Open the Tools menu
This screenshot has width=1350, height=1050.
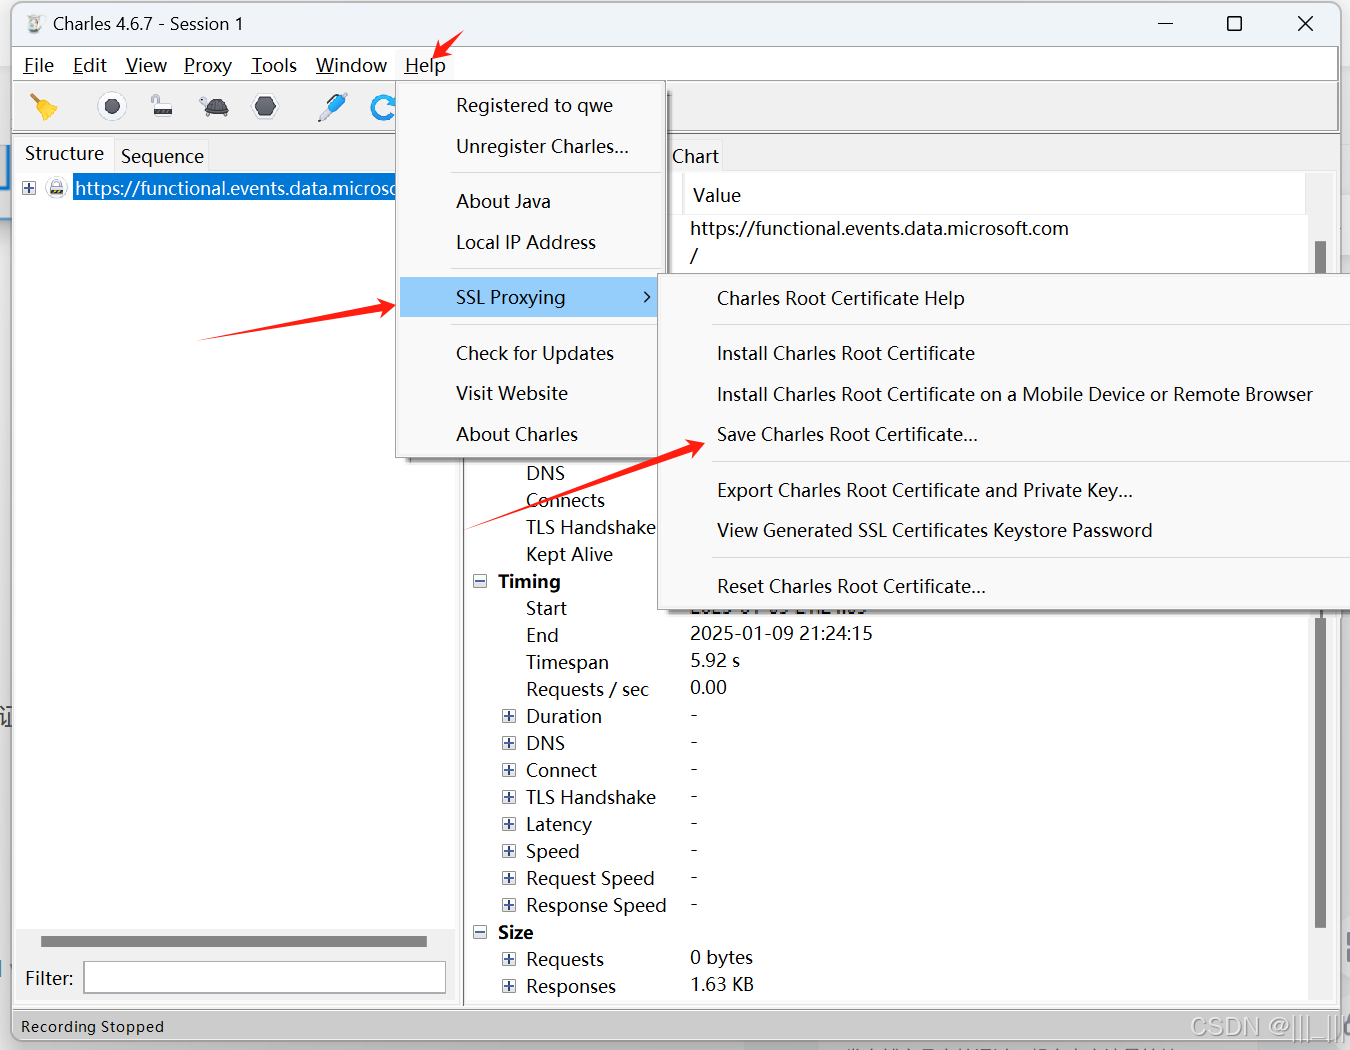tap(274, 65)
